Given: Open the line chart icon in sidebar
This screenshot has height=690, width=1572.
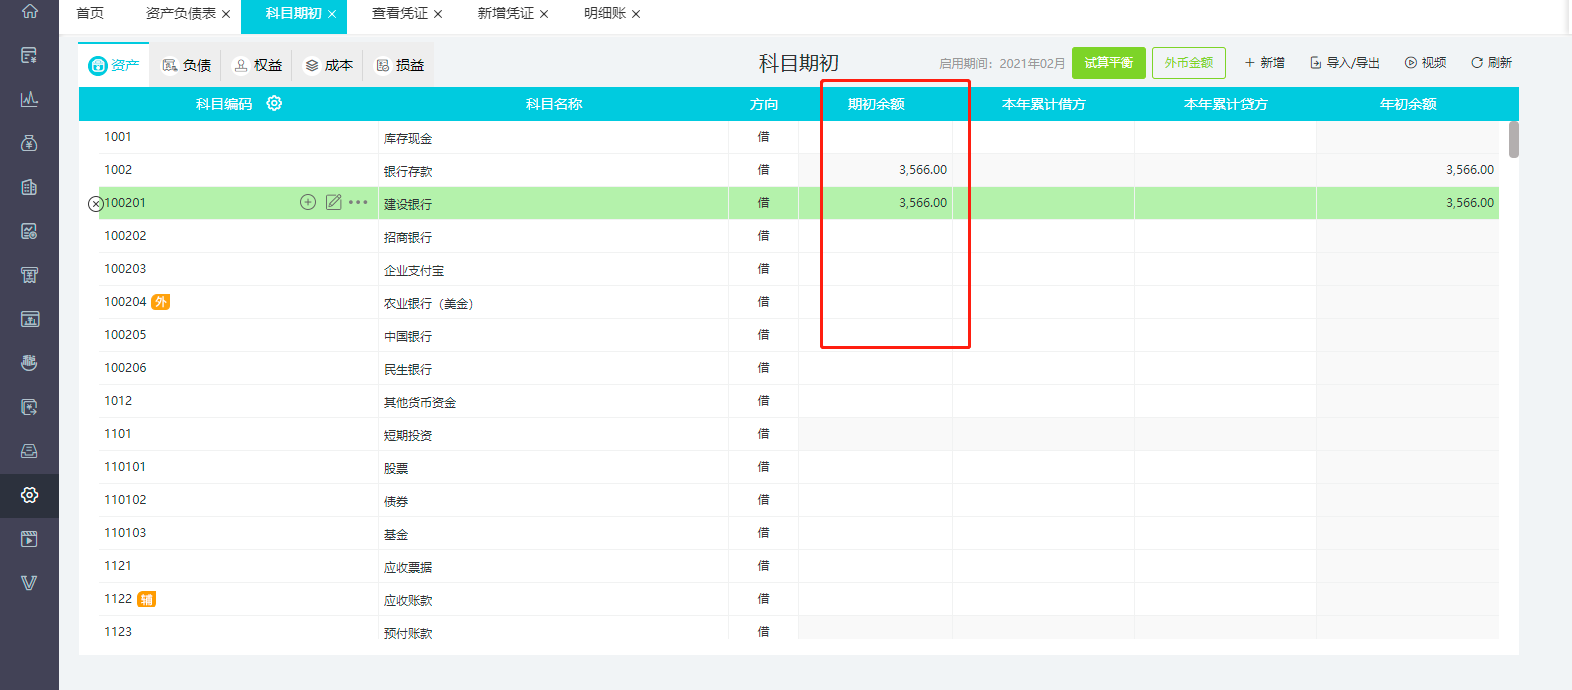Looking at the screenshot, I should point(29,99).
